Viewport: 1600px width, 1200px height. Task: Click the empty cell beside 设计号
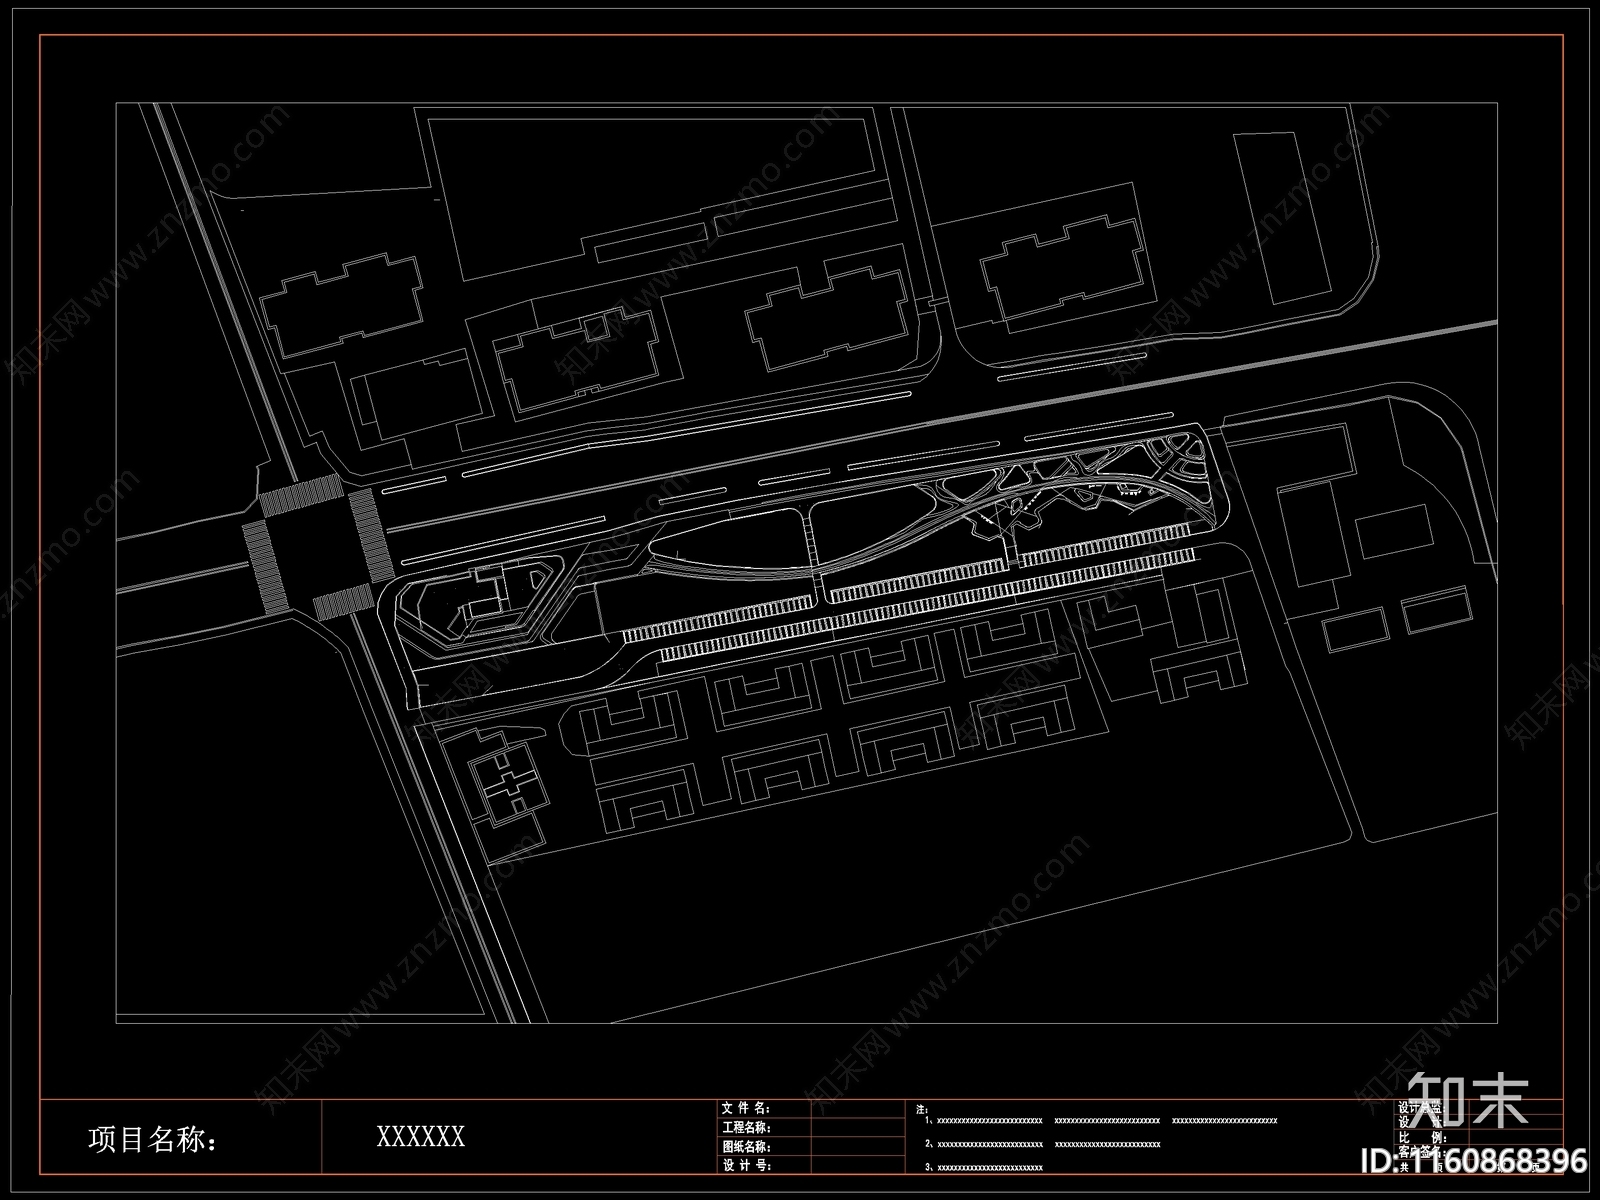(x=858, y=1165)
